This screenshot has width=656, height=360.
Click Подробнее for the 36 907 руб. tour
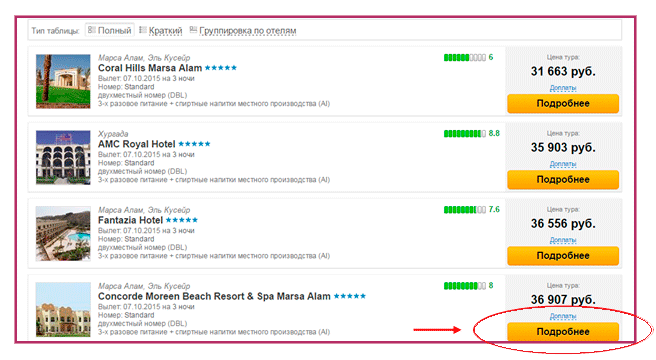(563, 332)
